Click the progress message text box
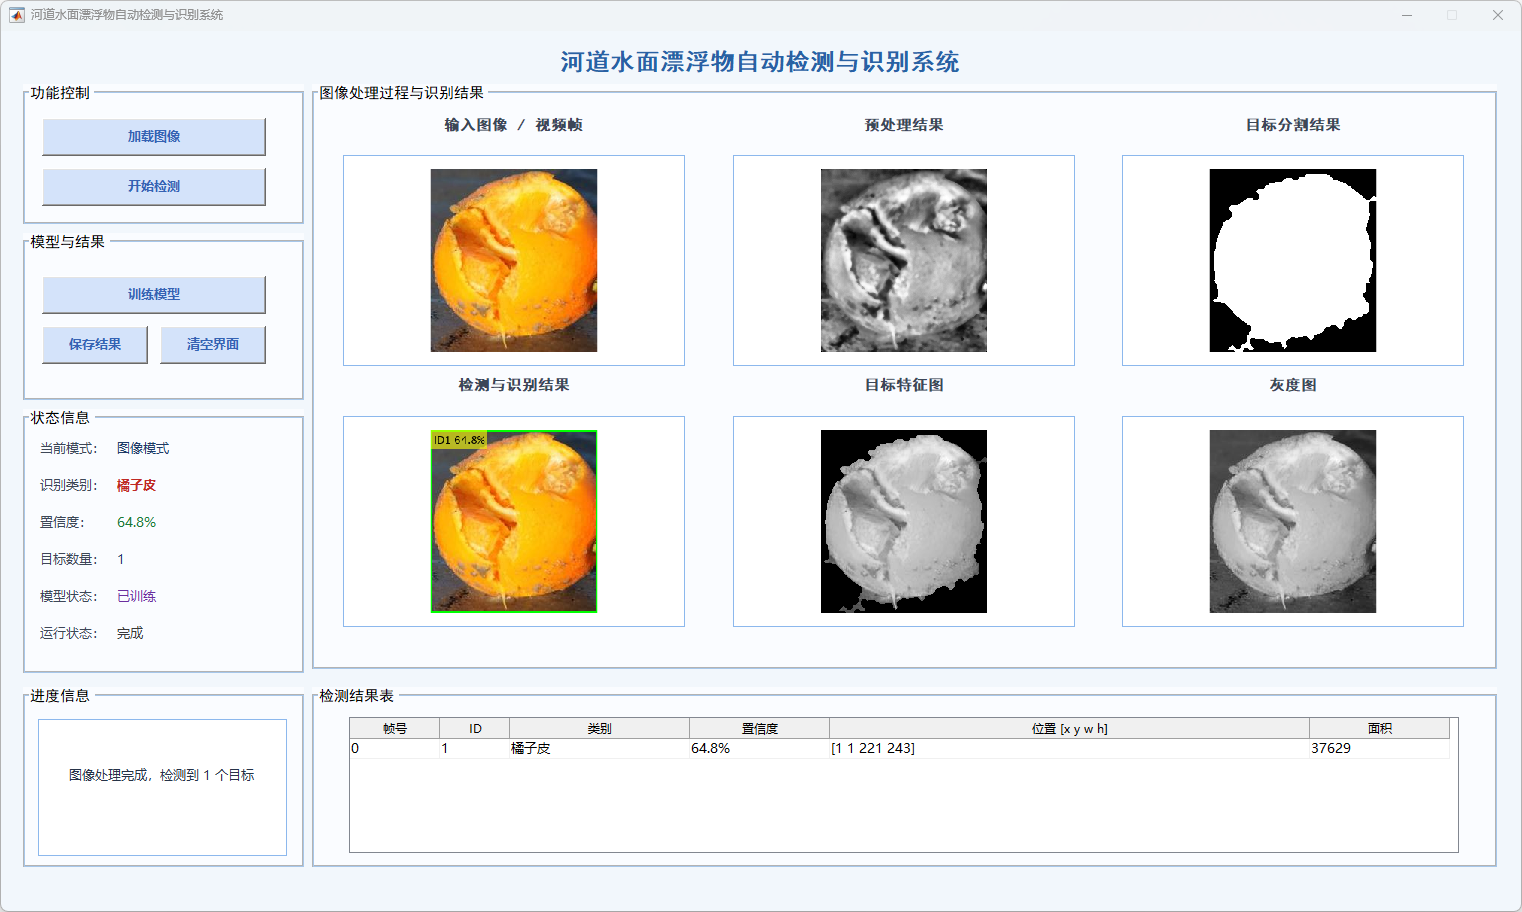Viewport: 1522px width, 912px height. (x=162, y=787)
